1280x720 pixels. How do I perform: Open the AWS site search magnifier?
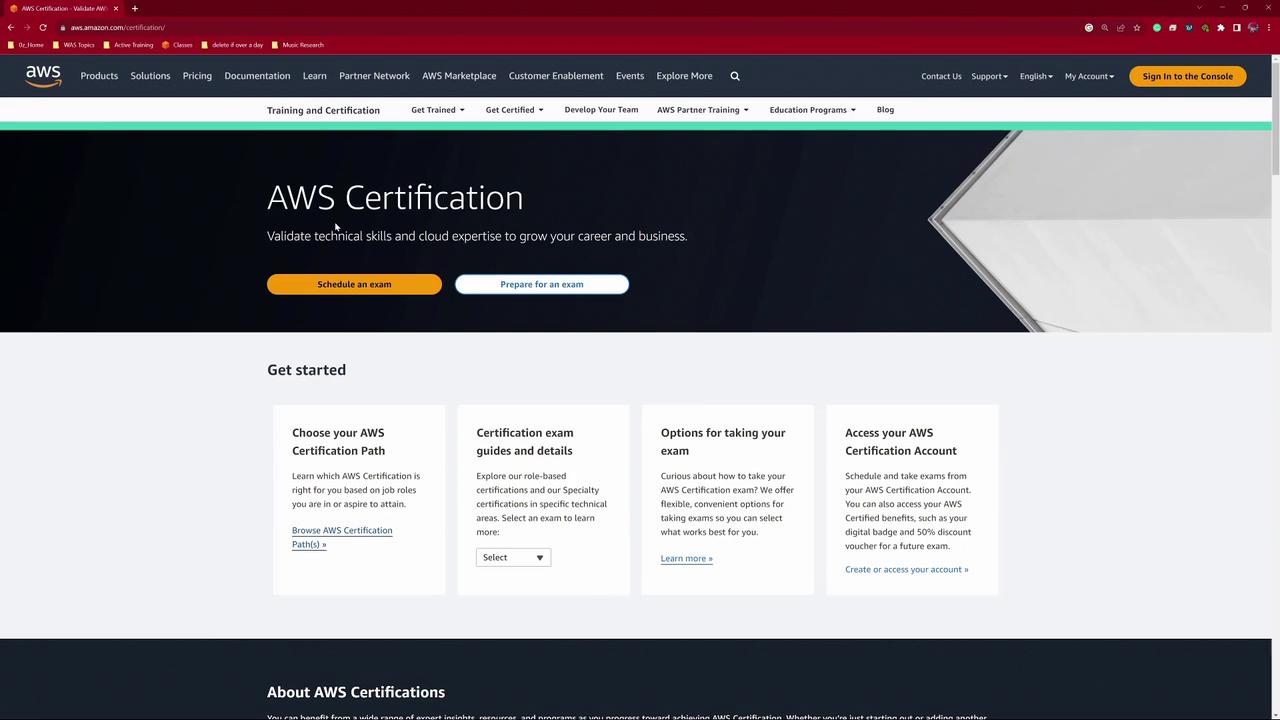tap(735, 76)
